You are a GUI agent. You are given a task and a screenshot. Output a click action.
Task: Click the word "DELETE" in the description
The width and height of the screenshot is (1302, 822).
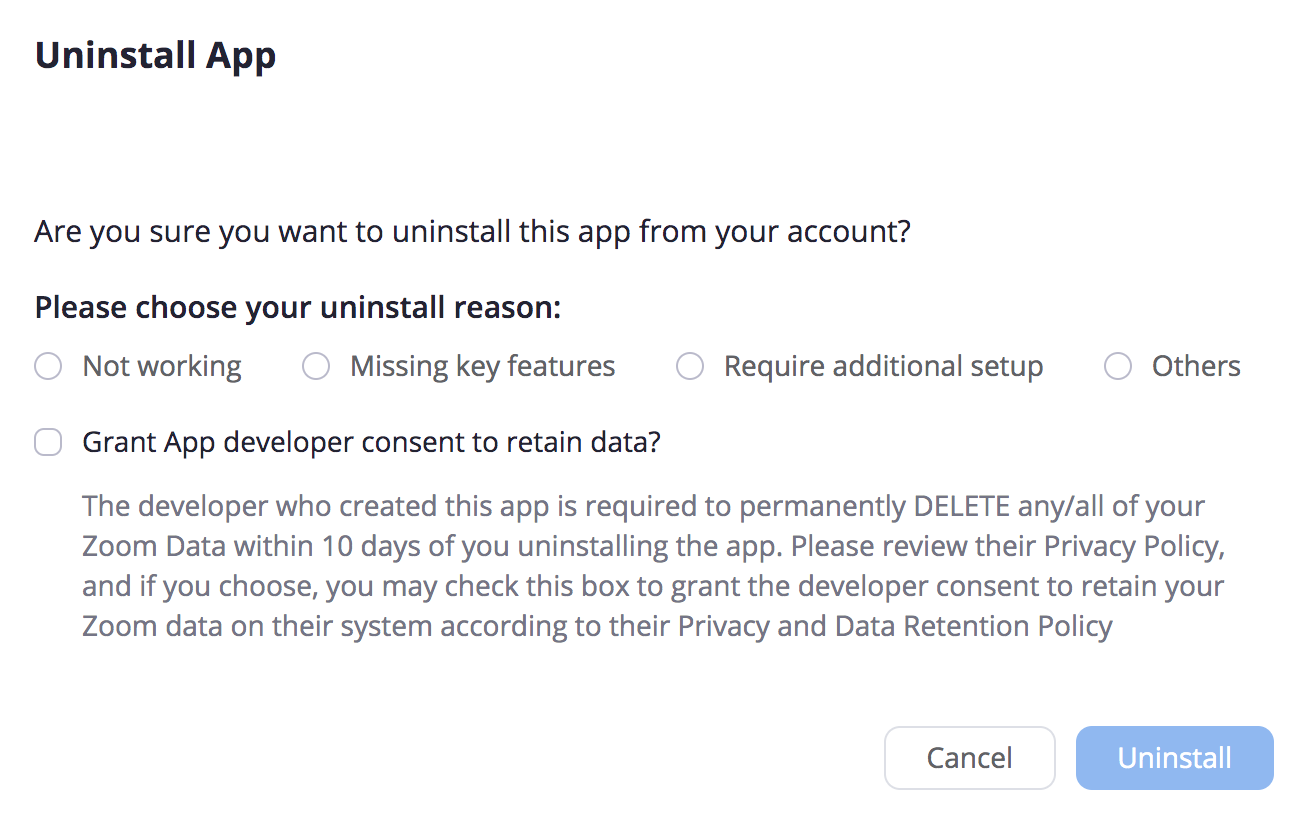tap(962, 506)
